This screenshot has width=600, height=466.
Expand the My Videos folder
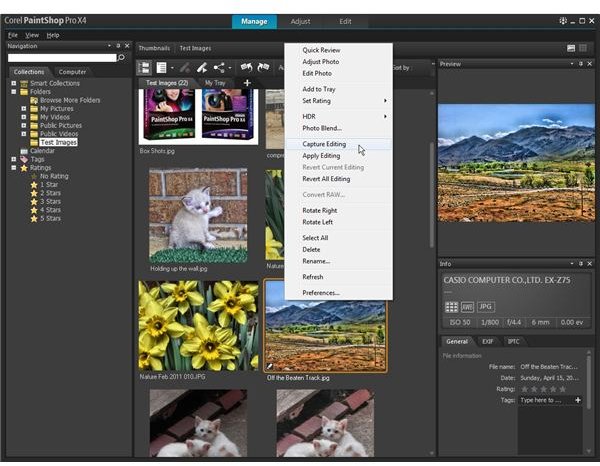(x=24, y=117)
